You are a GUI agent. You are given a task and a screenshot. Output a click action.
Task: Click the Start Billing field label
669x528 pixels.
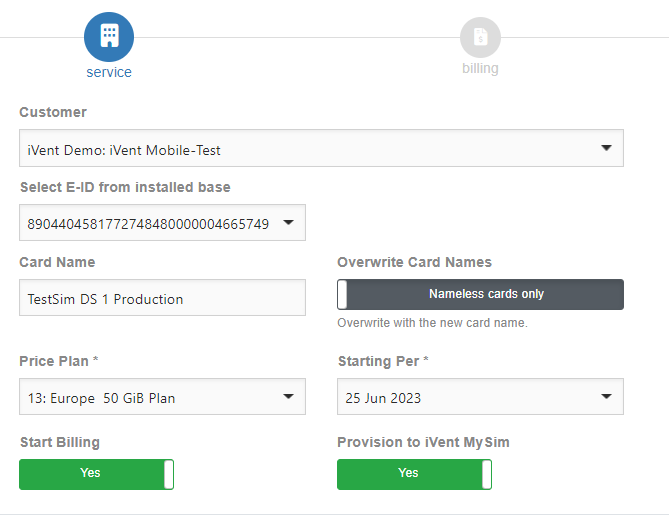[60, 442]
